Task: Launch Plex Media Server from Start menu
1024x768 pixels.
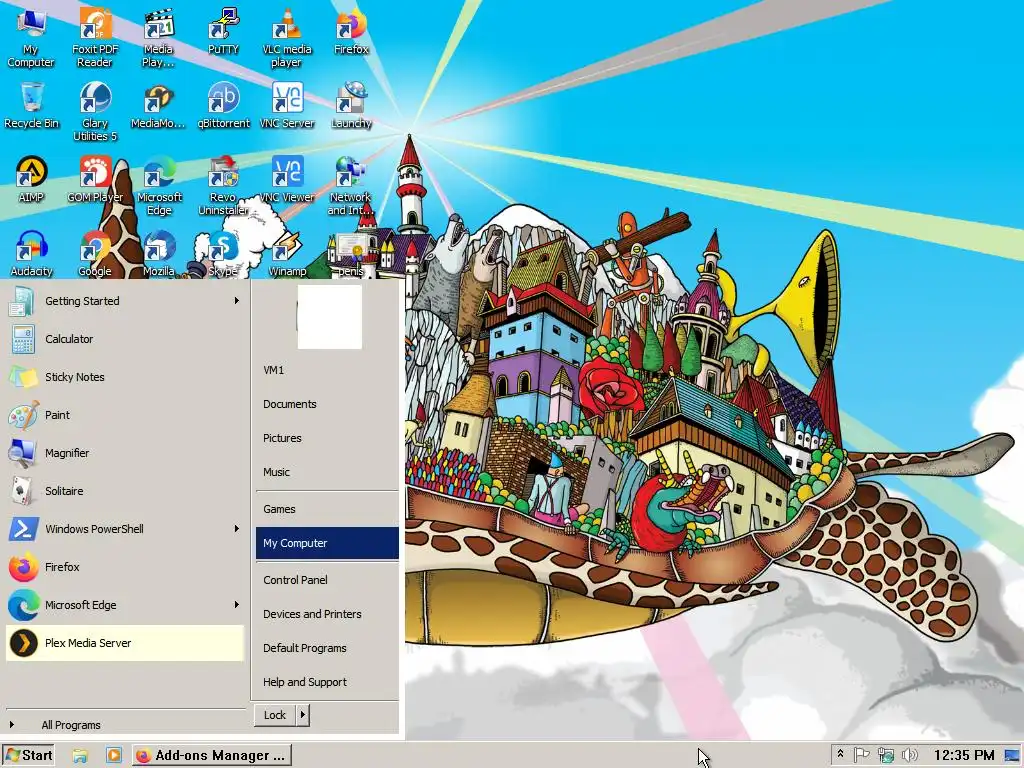Action: pyautogui.click(x=124, y=643)
